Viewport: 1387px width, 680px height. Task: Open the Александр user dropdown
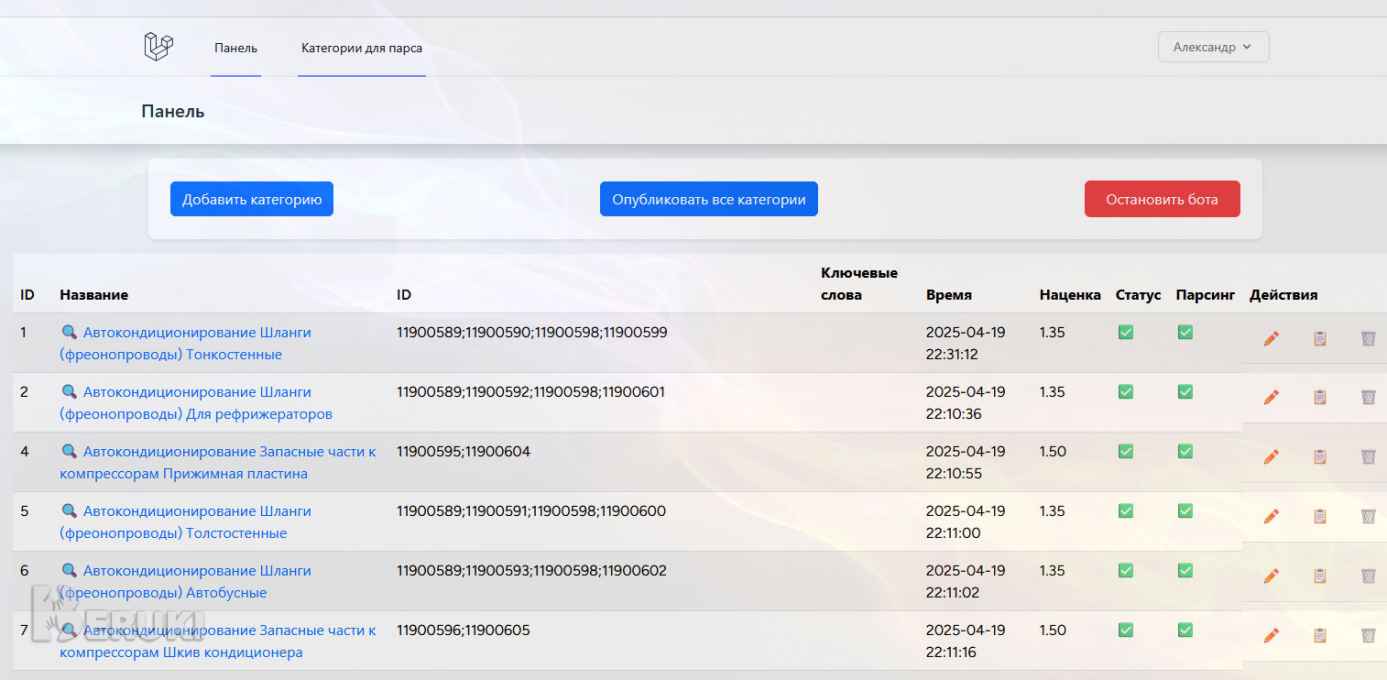[x=1212, y=47]
